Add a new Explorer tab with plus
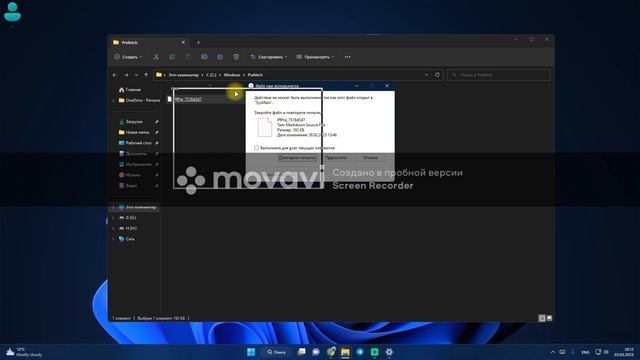The height and width of the screenshot is (360, 640). click(x=198, y=42)
